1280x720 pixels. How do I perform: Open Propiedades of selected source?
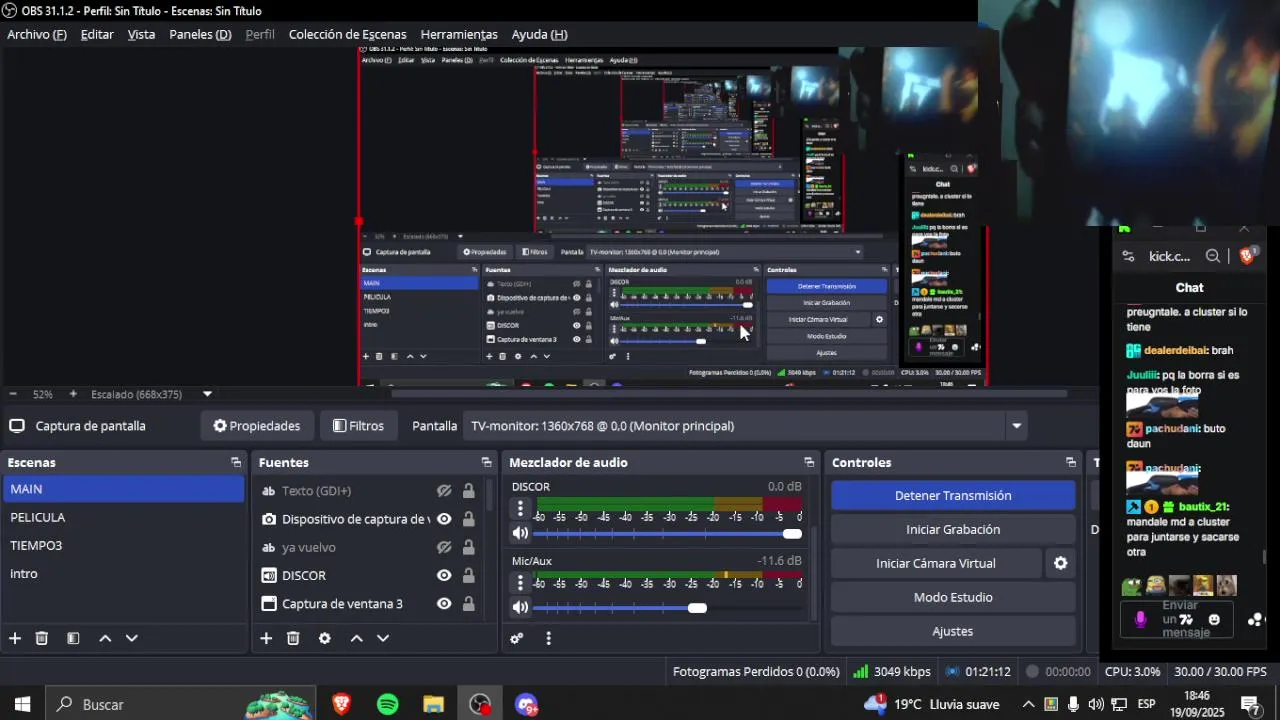click(x=257, y=426)
